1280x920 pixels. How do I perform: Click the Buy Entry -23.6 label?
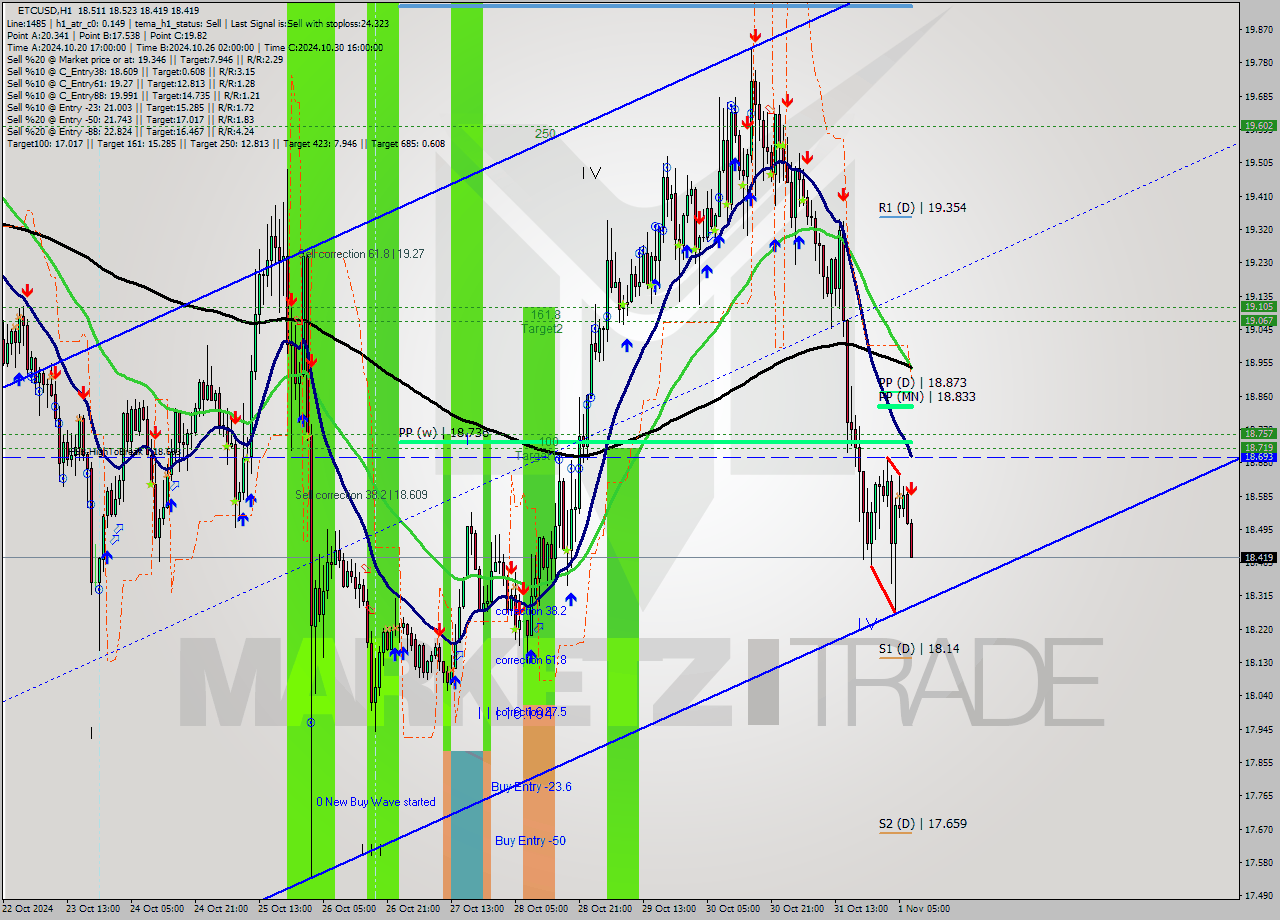pyautogui.click(x=531, y=787)
